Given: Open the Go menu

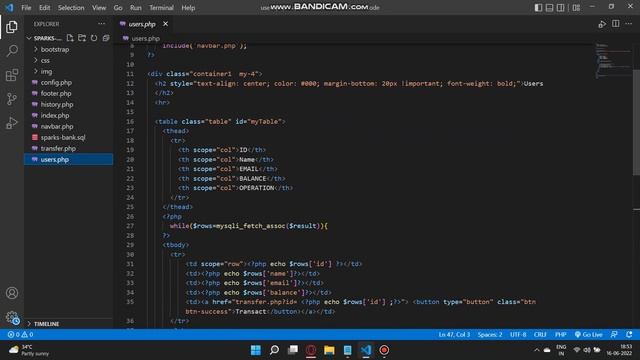Looking at the screenshot, I should [118, 7].
